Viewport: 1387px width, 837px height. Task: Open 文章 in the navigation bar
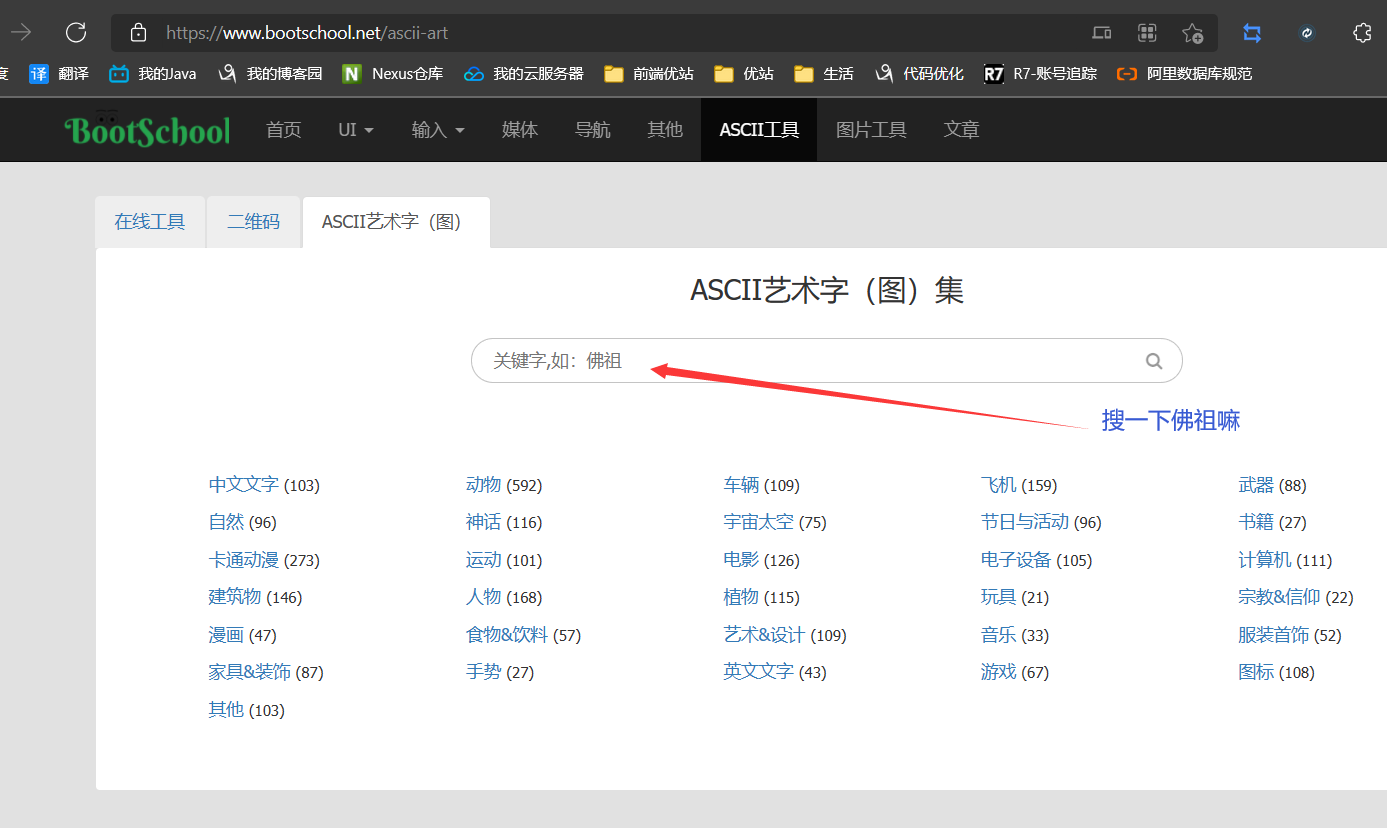pos(961,130)
